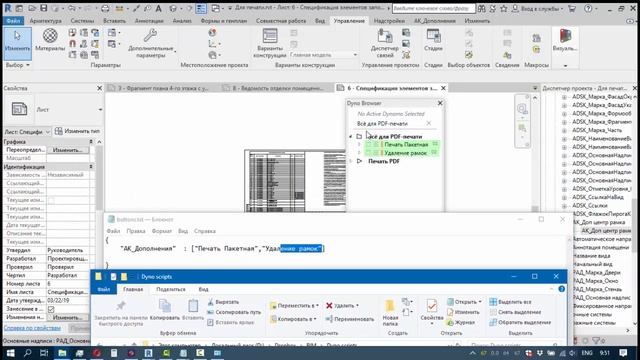Open File Explorer from the taskbar

coord(62,353)
